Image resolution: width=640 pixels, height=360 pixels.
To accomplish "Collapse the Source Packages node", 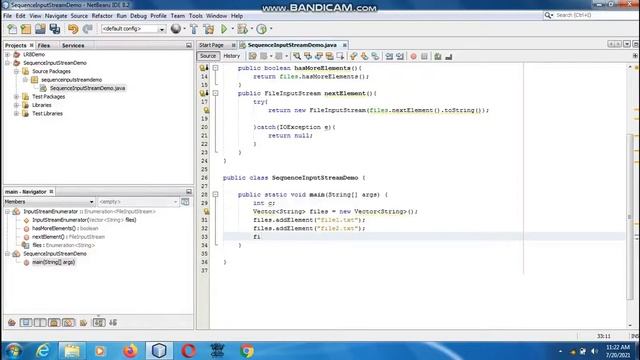I will [16, 71].
